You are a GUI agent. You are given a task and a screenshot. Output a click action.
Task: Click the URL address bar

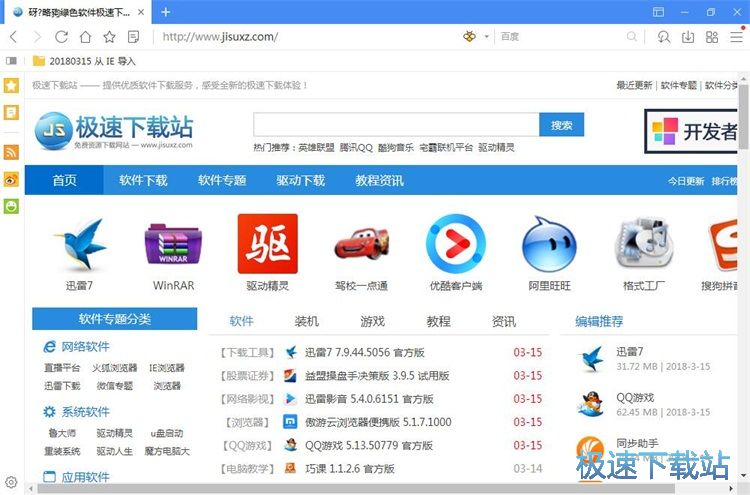point(306,37)
